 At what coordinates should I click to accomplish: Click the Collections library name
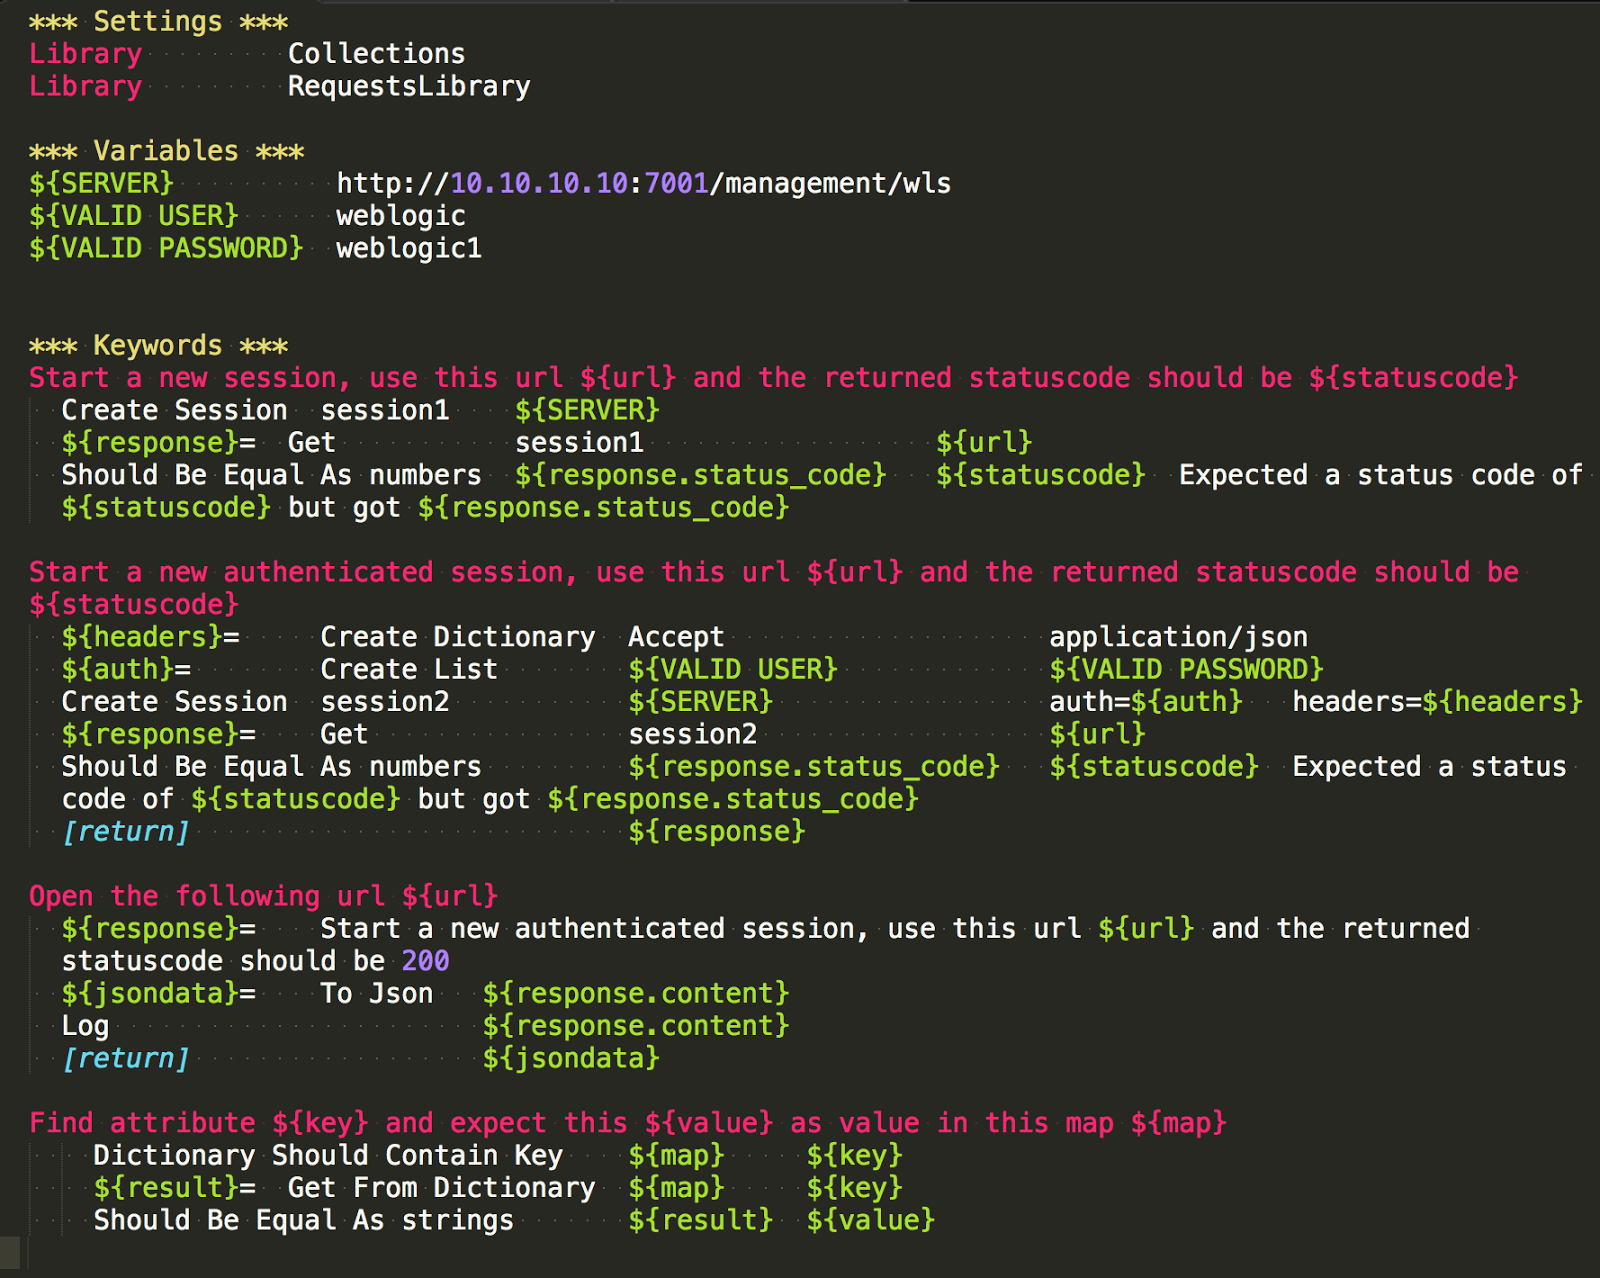pyautogui.click(x=376, y=53)
